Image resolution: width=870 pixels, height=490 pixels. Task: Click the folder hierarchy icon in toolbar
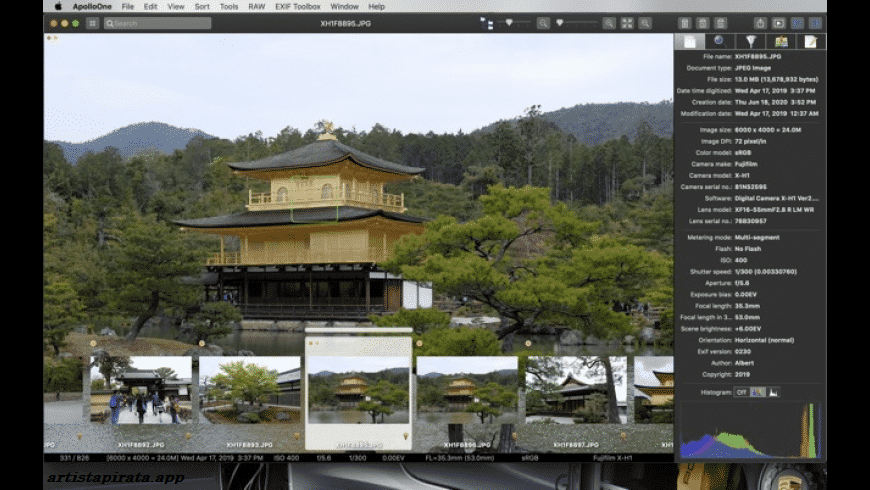487,23
